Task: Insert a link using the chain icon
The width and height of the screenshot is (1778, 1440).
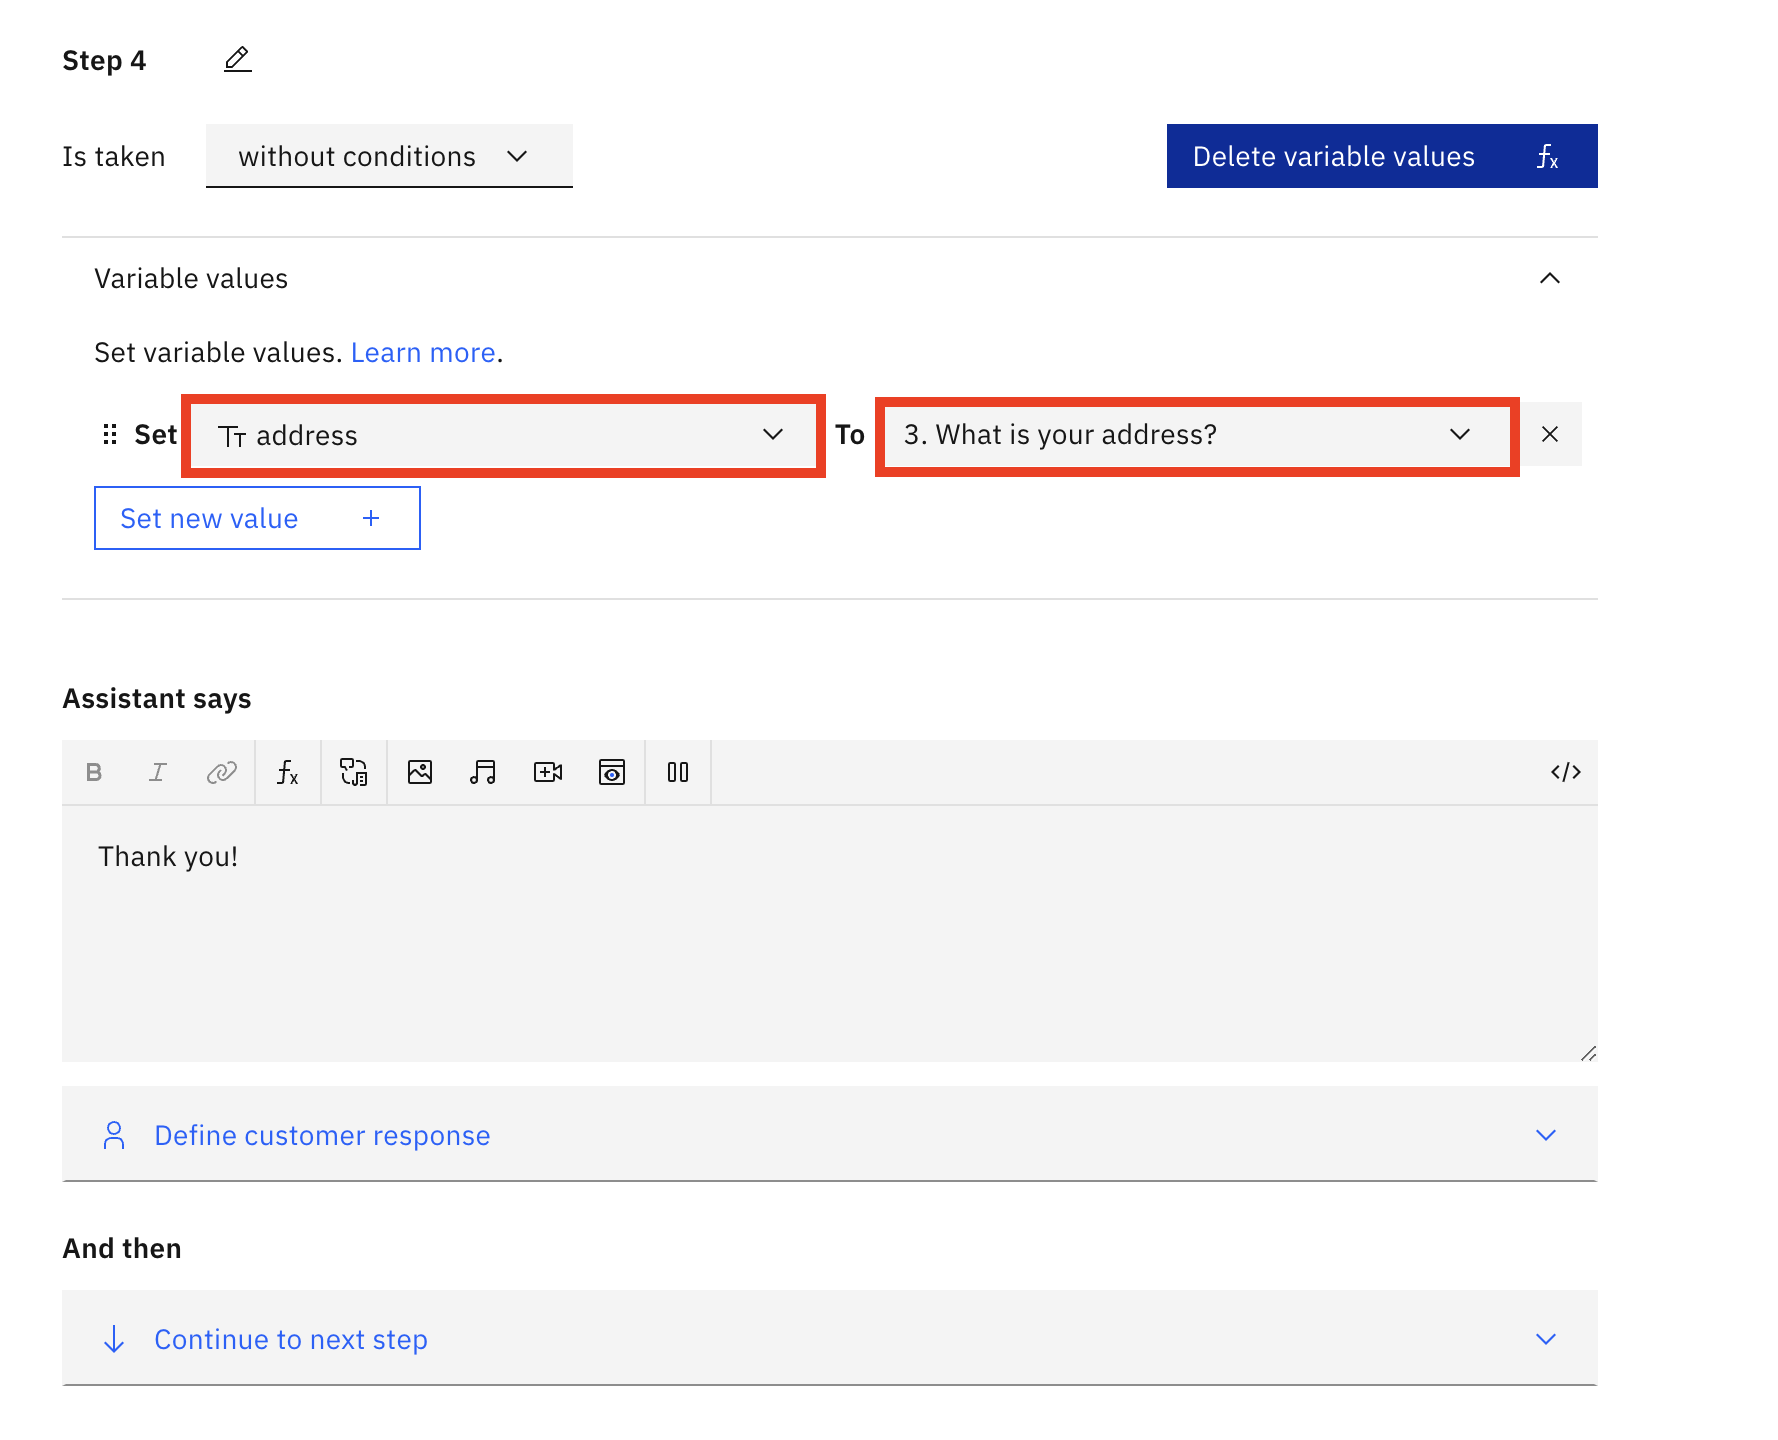Action: pyautogui.click(x=222, y=772)
